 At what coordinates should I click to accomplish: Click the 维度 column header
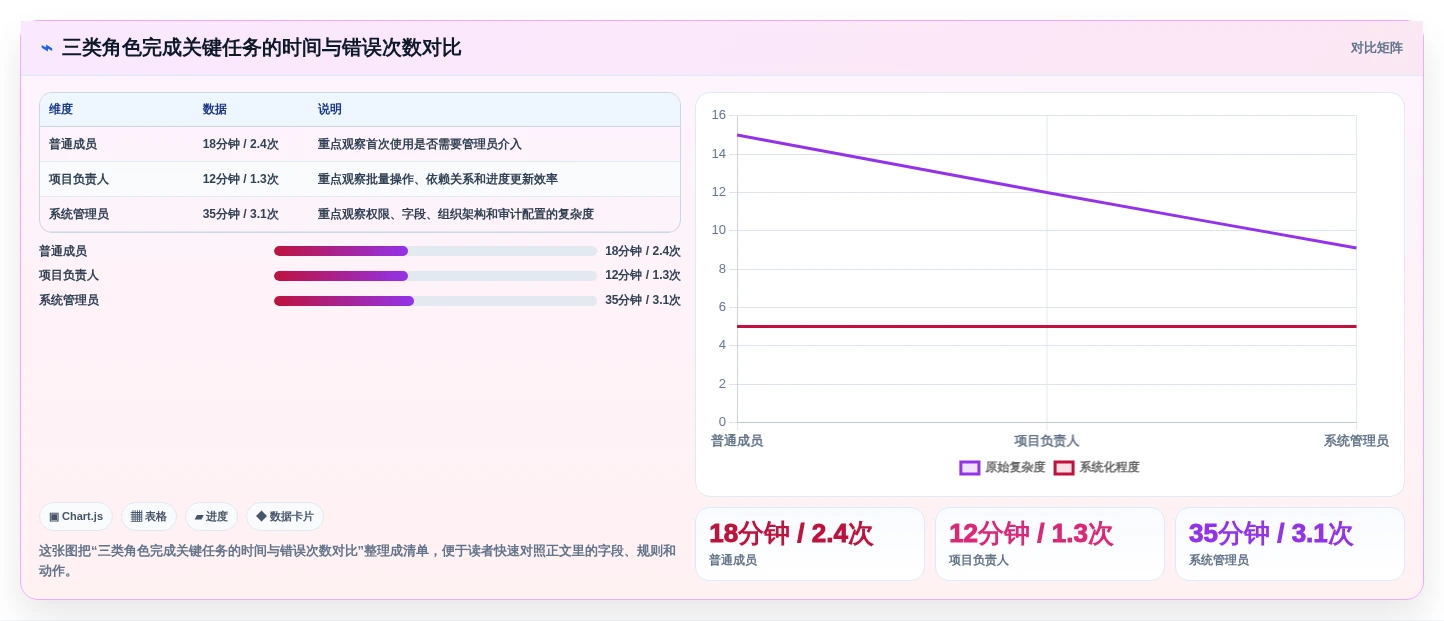pos(61,109)
